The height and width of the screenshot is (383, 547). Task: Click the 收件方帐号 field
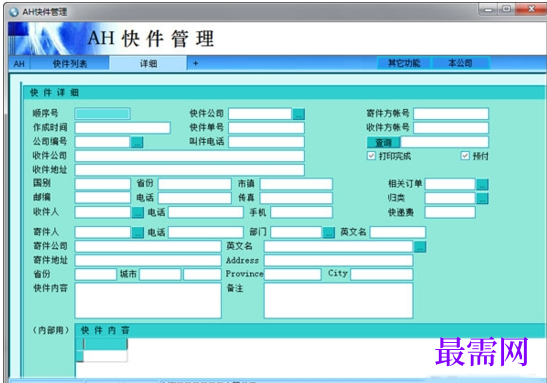pyautogui.click(x=451, y=128)
